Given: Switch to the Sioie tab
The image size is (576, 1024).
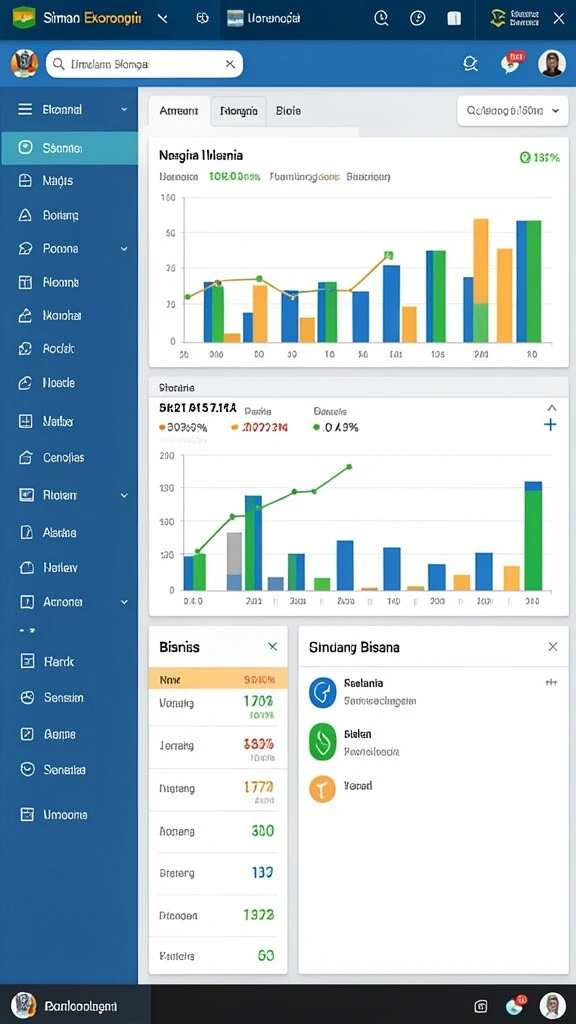Looking at the screenshot, I should 288,111.
